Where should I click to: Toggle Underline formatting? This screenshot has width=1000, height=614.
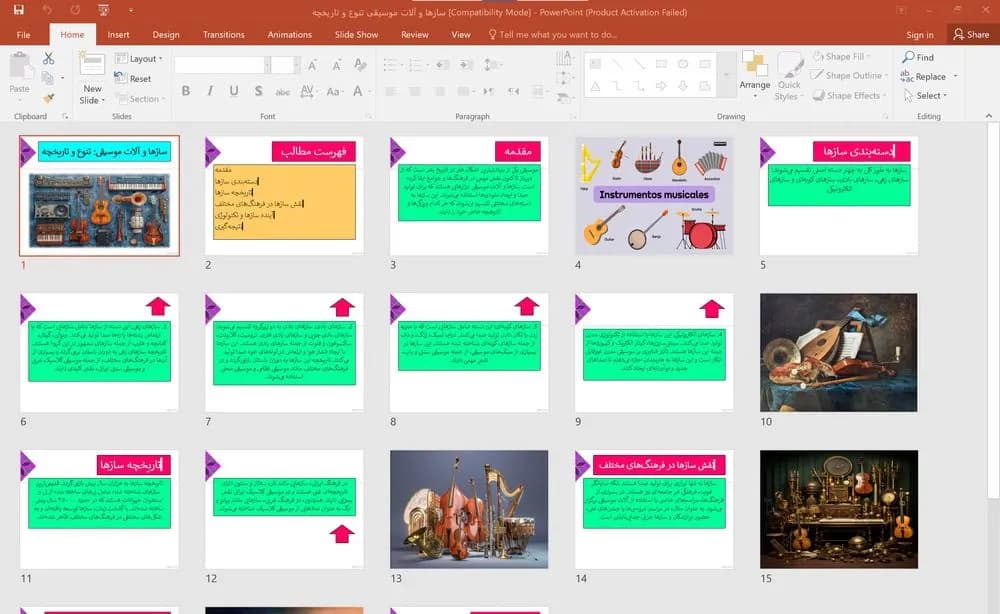(234, 91)
